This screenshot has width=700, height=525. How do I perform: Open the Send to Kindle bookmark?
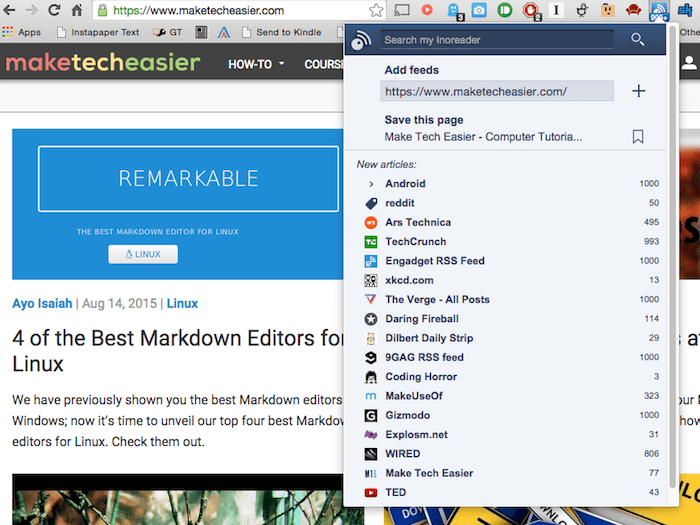[x=281, y=32]
